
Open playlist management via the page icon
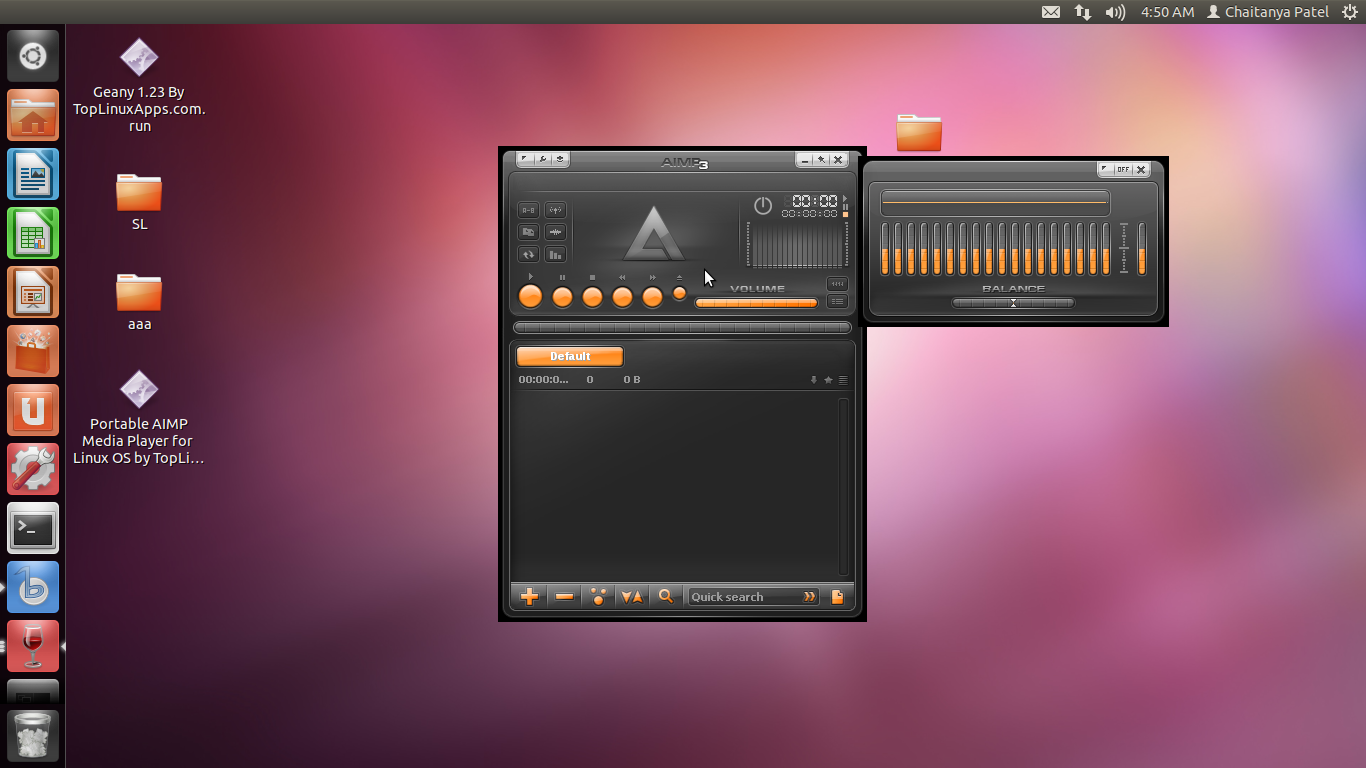(x=838, y=597)
